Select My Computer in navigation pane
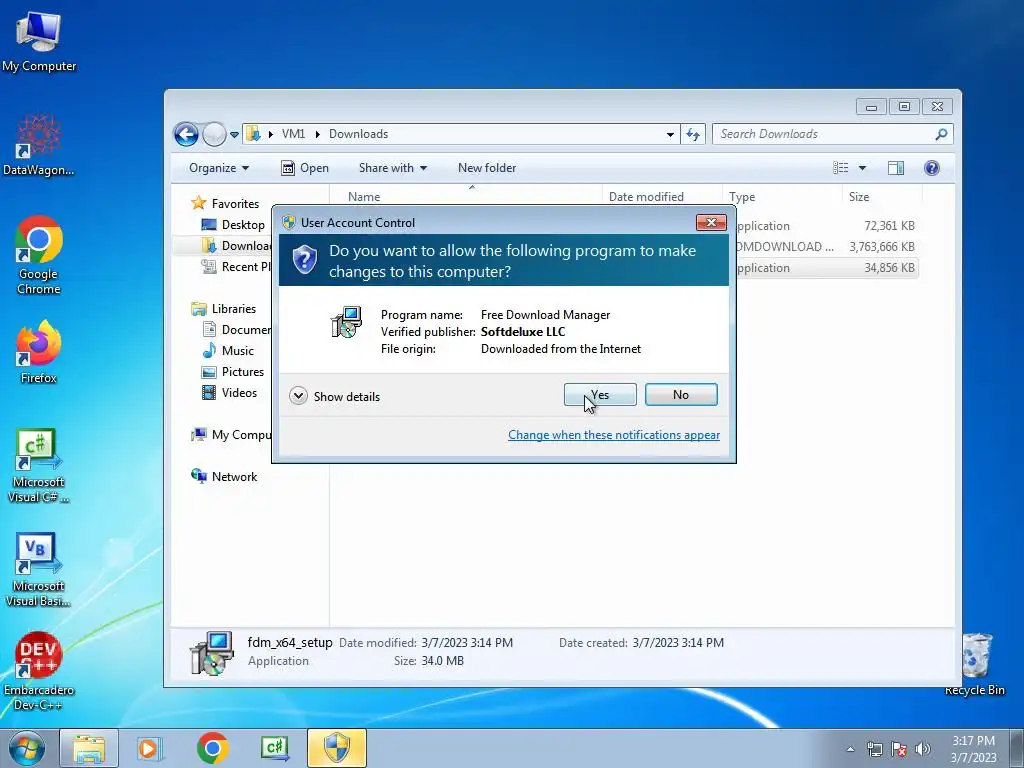The height and width of the screenshot is (768, 1024). point(231,435)
